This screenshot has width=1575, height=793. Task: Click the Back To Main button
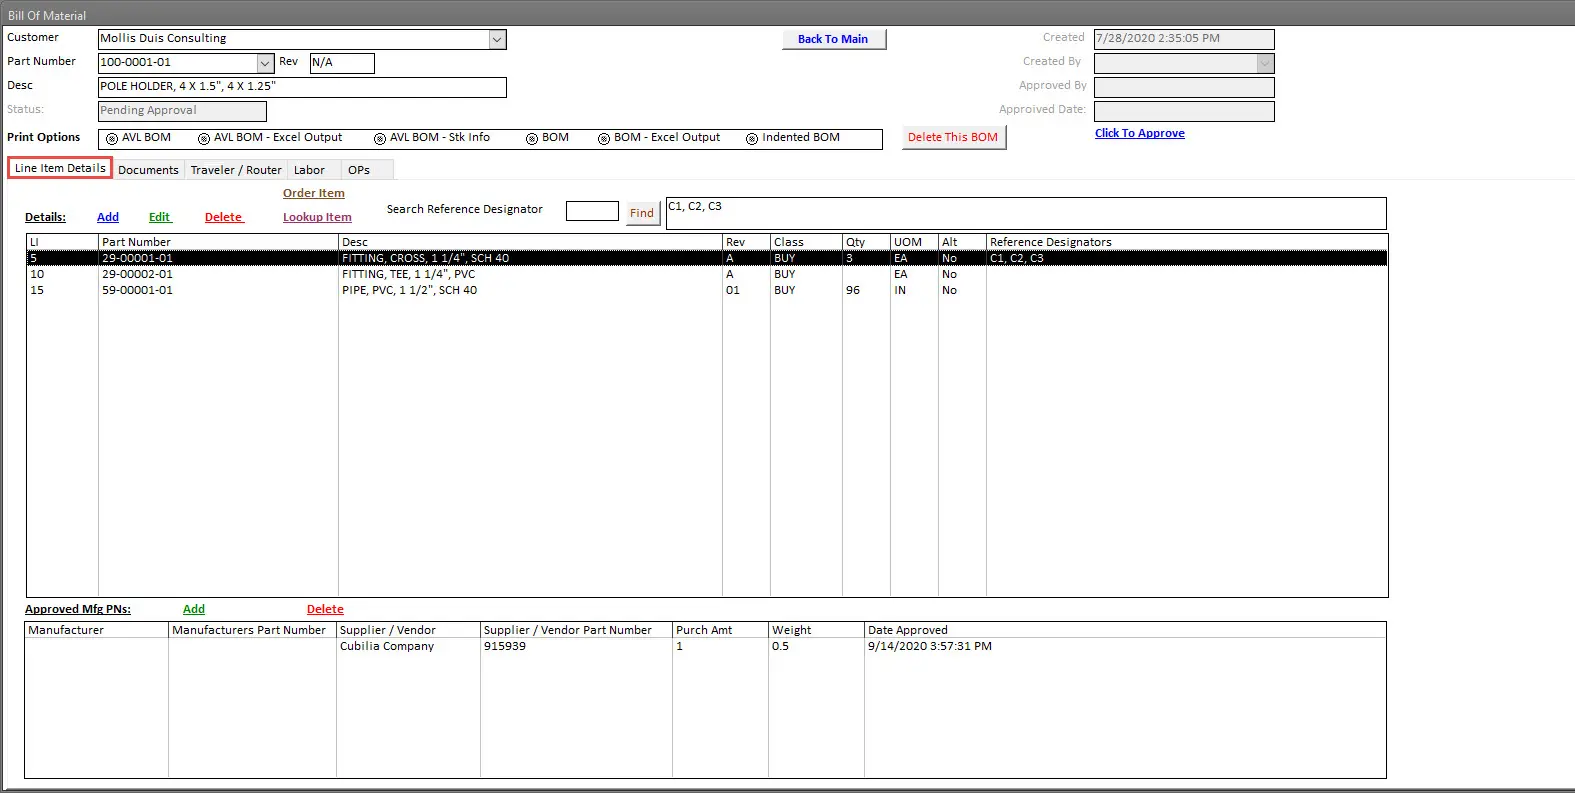tap(833, 39)
